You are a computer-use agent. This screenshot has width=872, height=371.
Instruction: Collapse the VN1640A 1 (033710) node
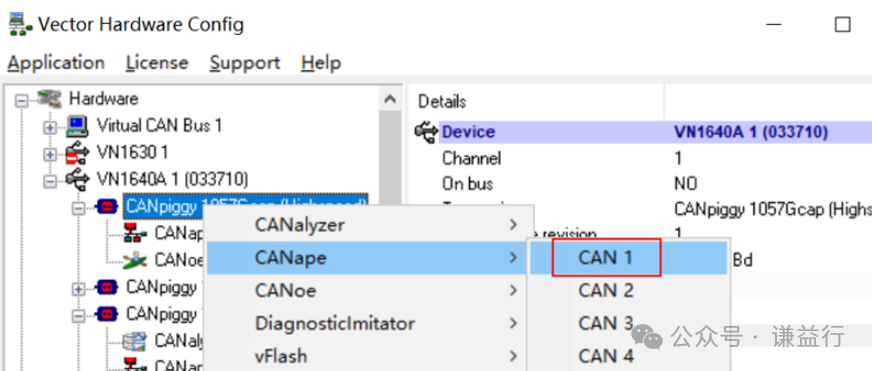point(50,181)
